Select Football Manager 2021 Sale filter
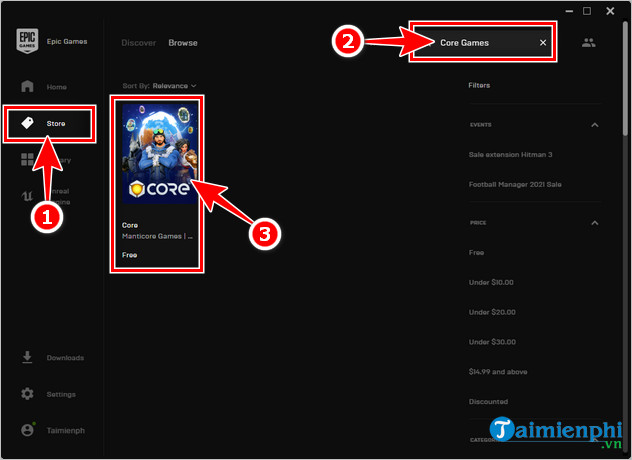Screen dimensions: 632x460 click(x=515, y=184)
